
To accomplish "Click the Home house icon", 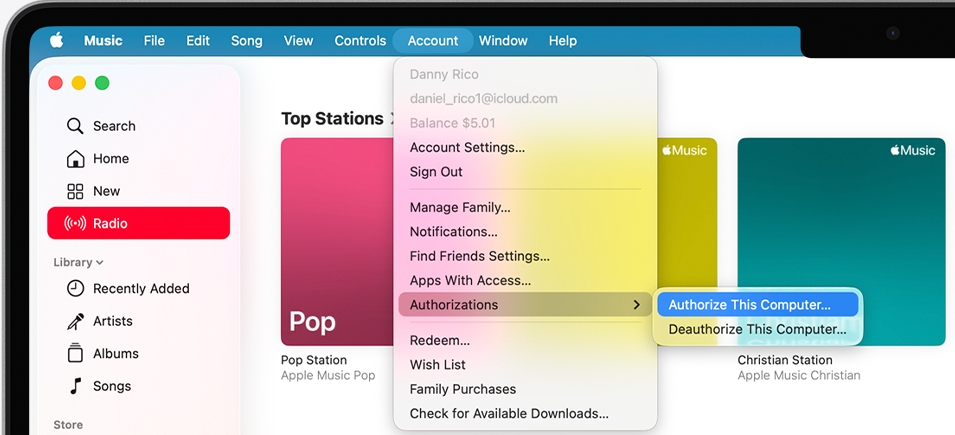I will pyautogui.click(x=75, y=158).
